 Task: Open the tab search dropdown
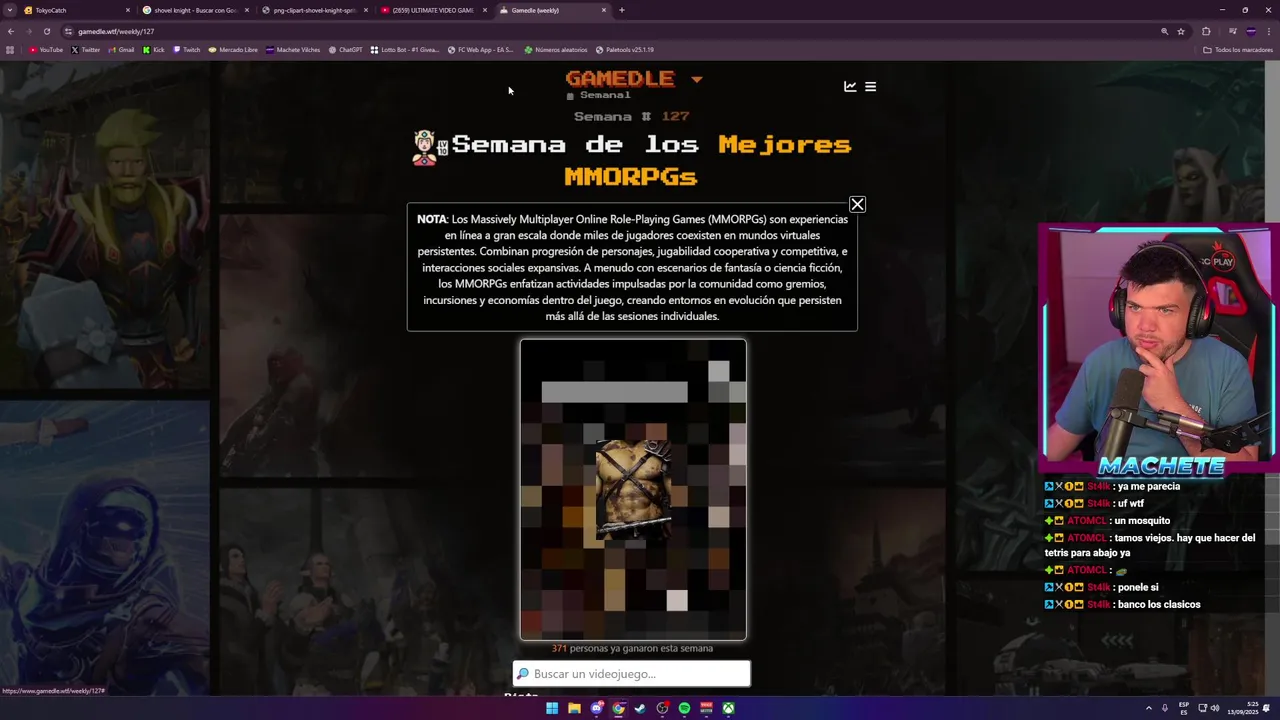tap(9, 10)
